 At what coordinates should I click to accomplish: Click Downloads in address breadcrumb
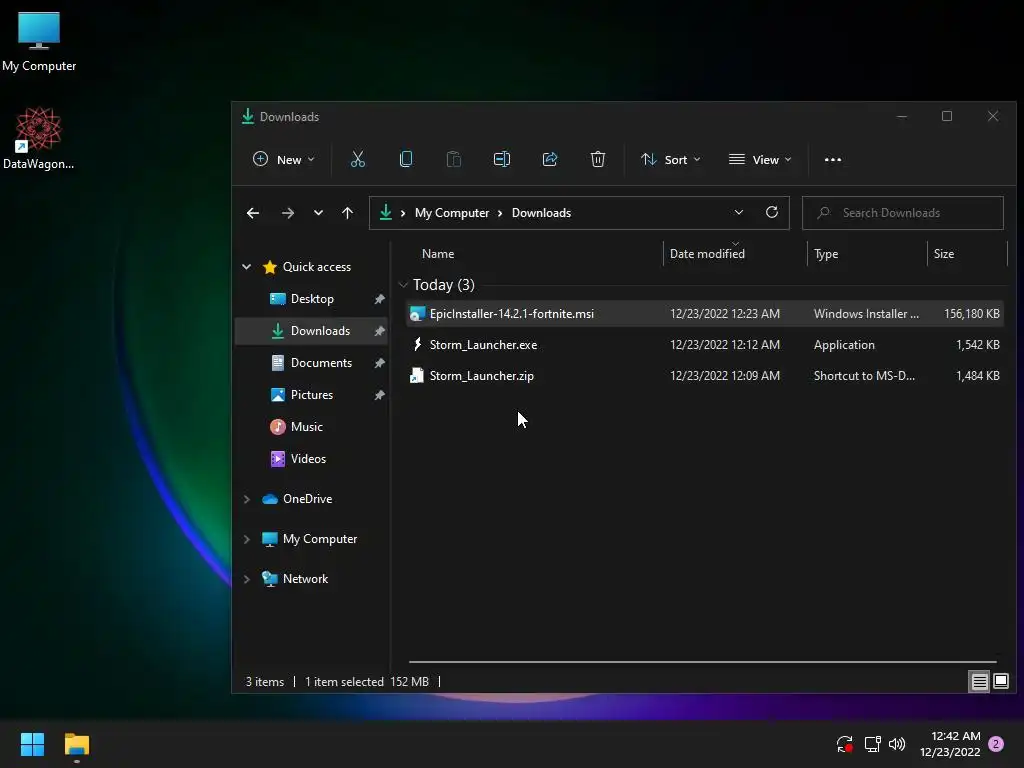tap(541, 213)
